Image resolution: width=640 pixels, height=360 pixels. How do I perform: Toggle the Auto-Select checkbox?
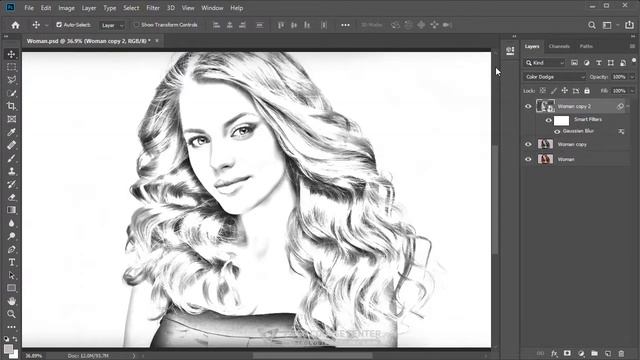59,25
